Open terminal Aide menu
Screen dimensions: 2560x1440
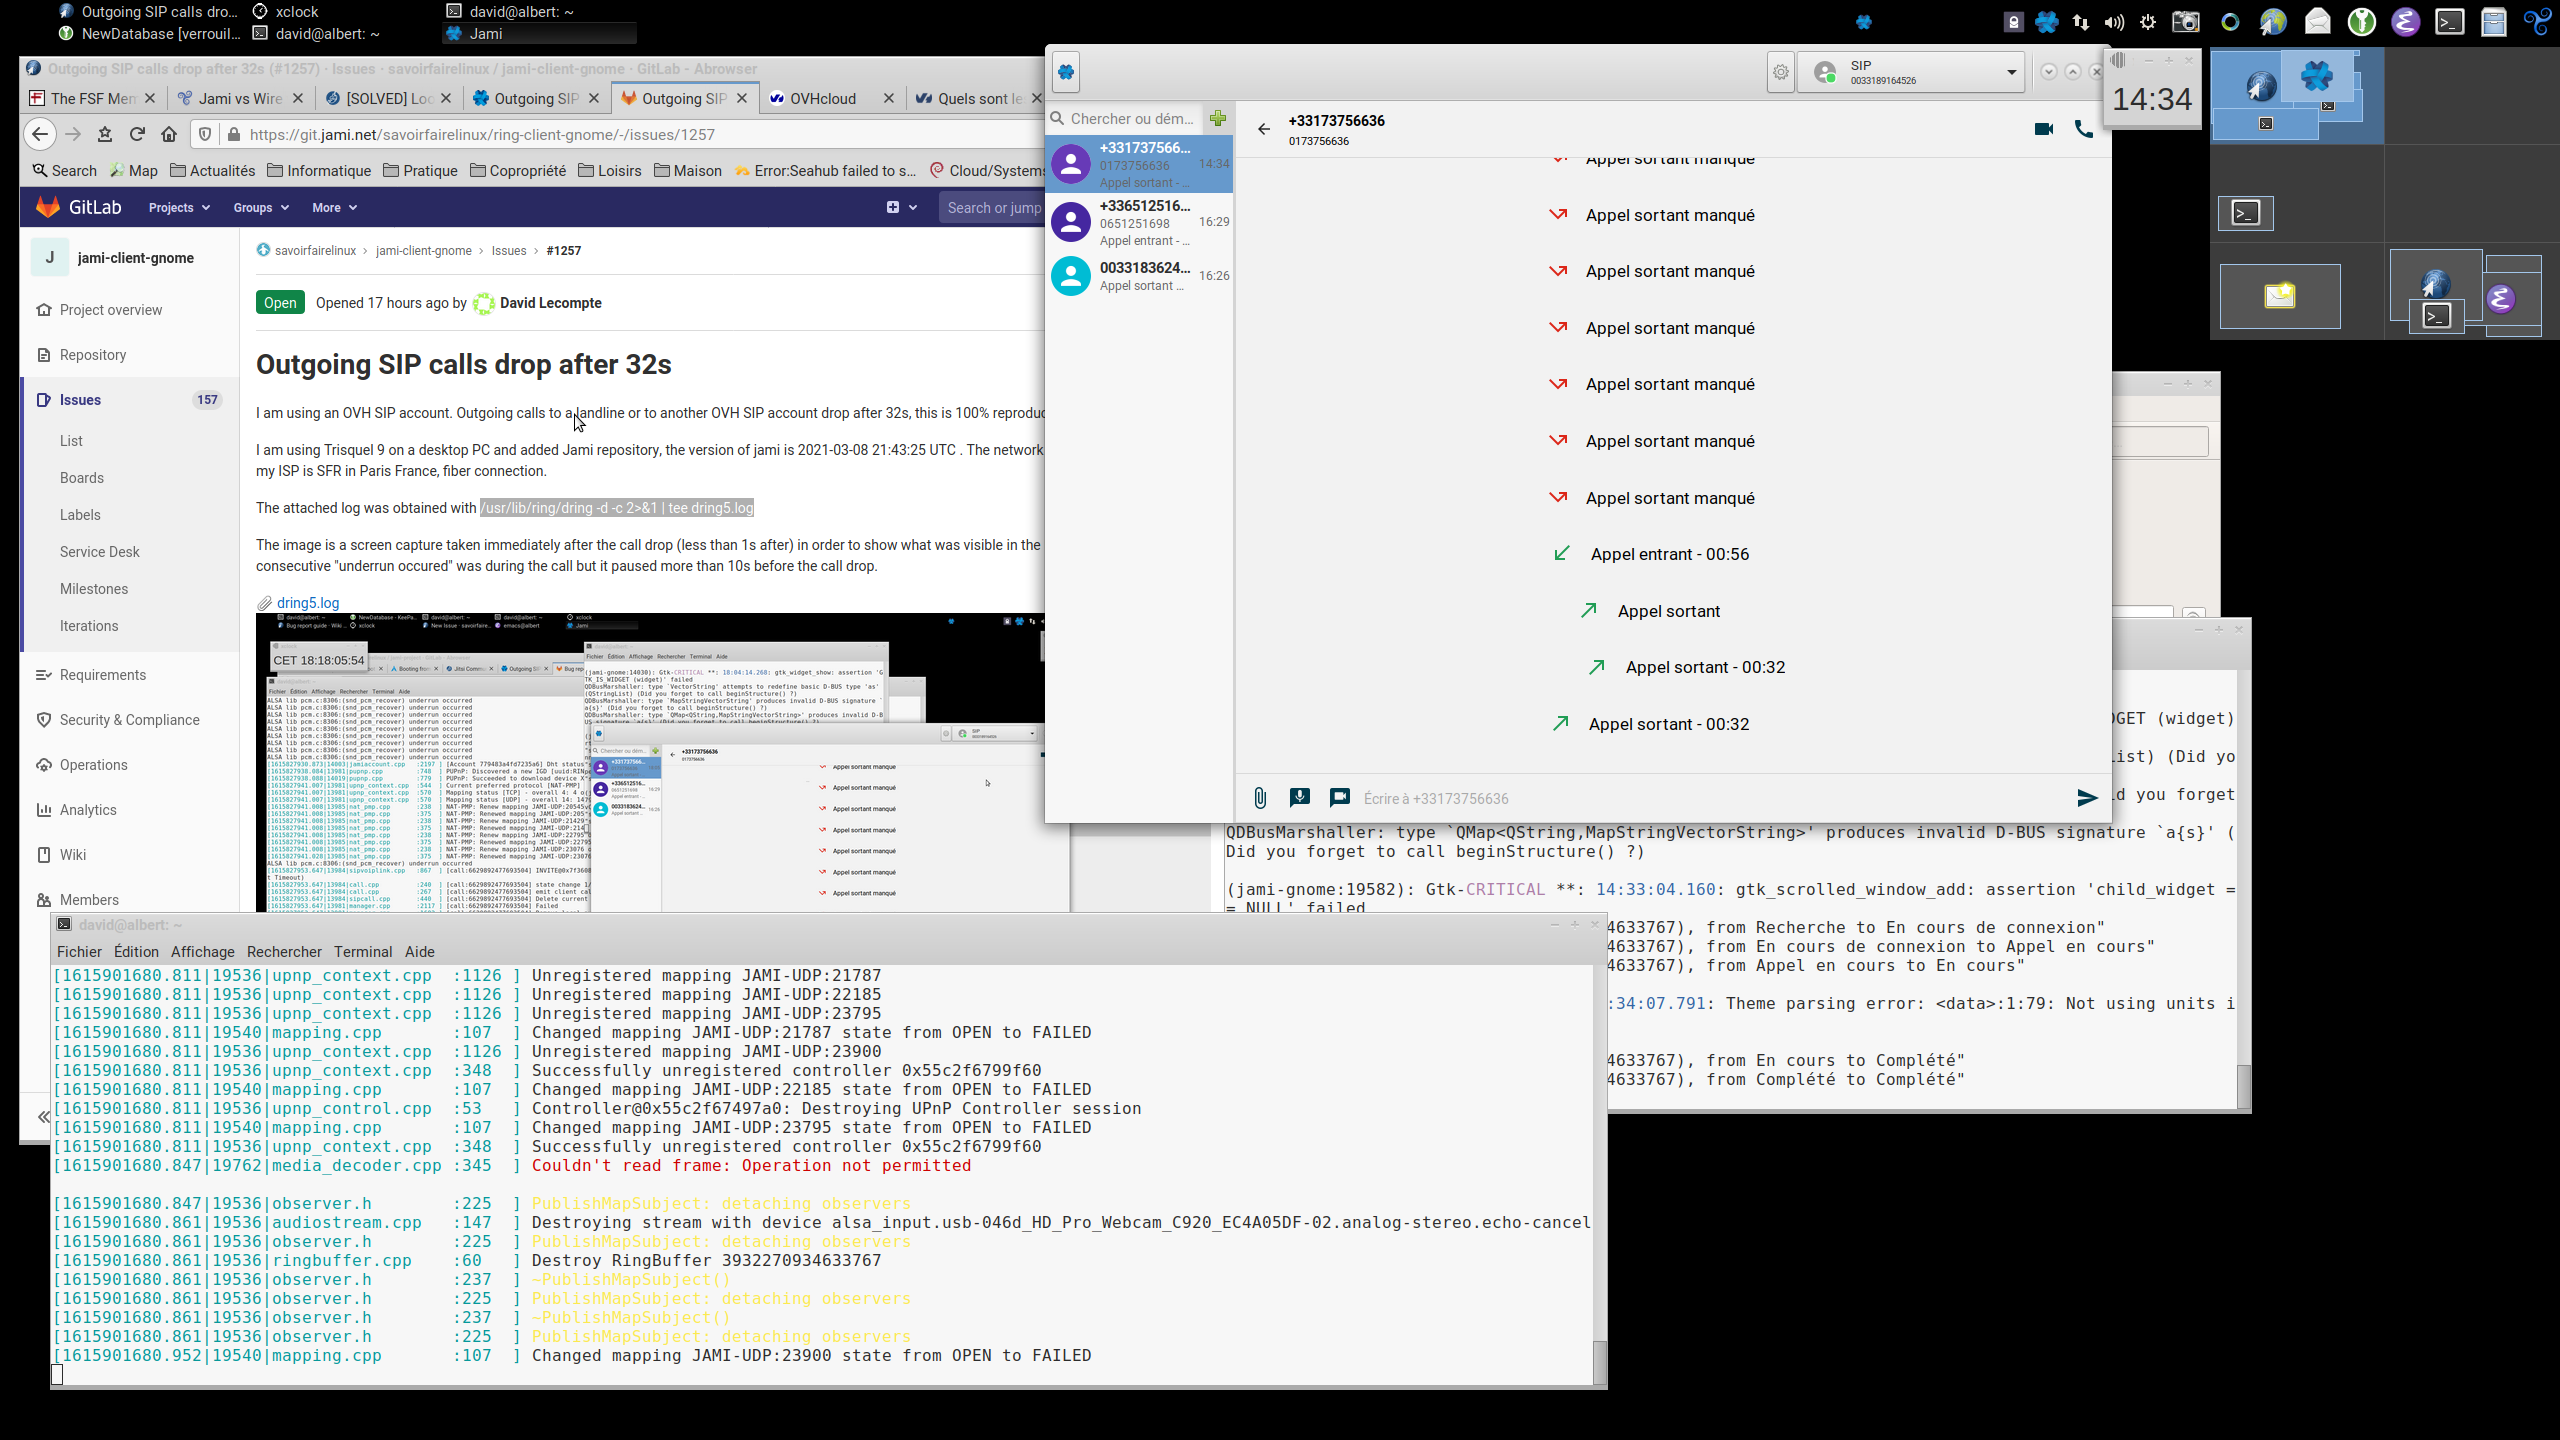pyautogui.click(x=419, y=951)
